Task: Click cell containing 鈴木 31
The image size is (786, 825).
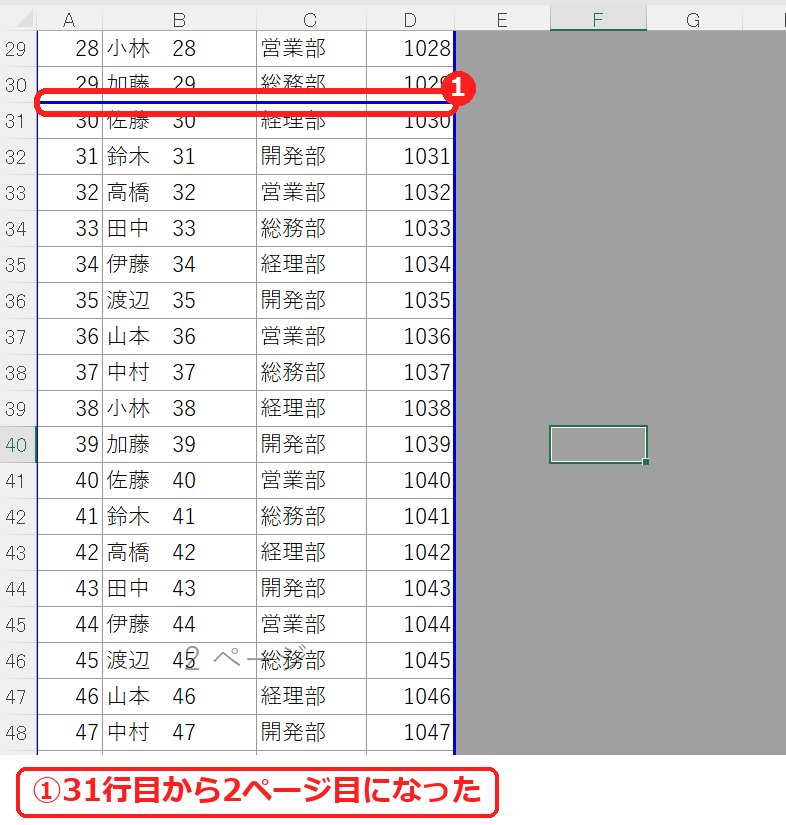Action: coord(179,157)
